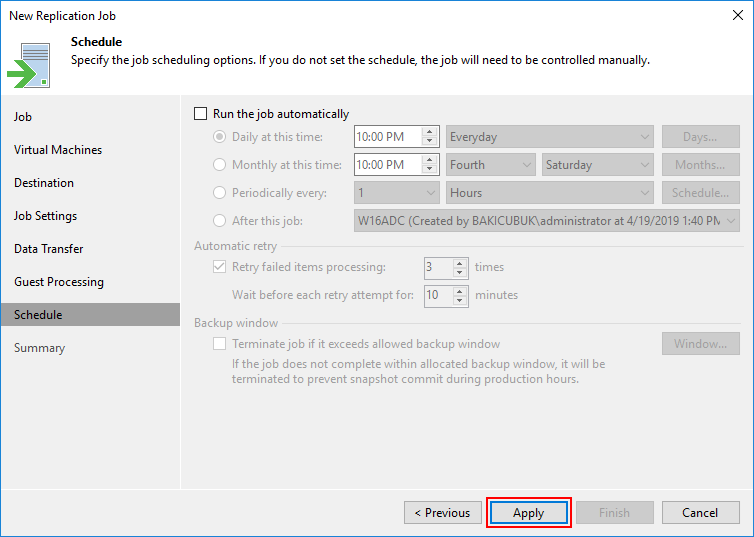The image size is (754, 537).
Task: Click the replication job wizard icon
Action: point(29,65)
